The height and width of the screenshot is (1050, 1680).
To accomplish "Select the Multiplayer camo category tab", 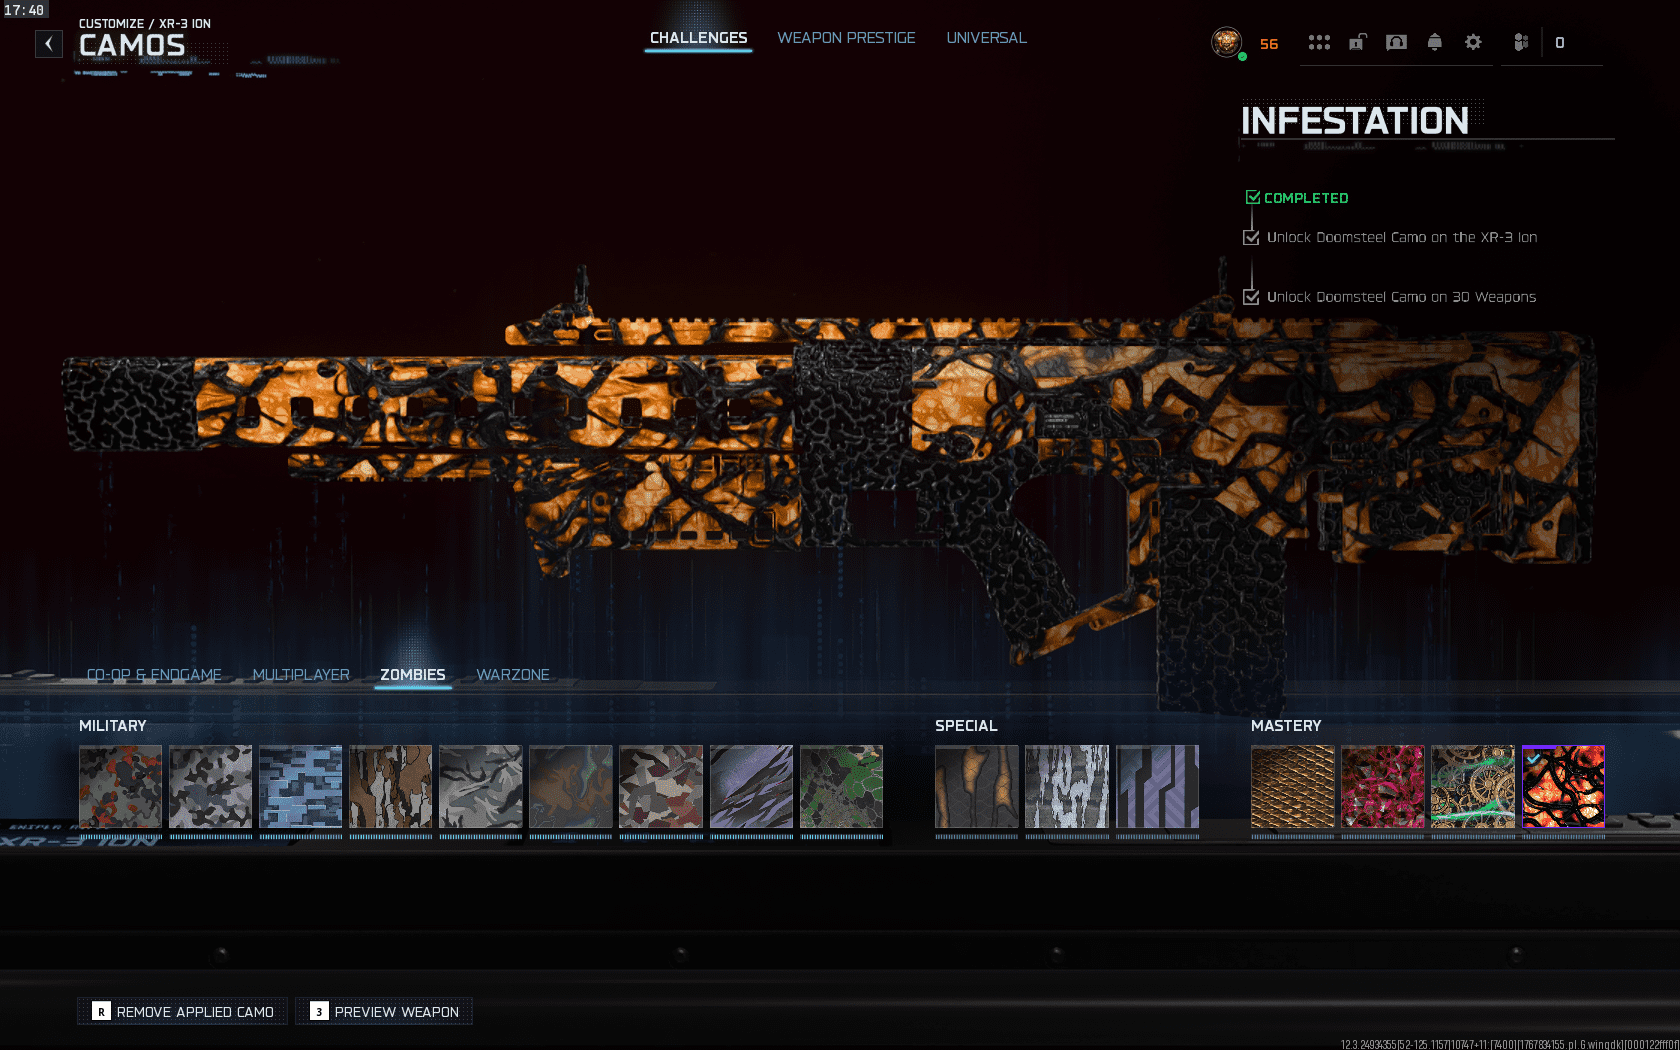I will (301, 675).
